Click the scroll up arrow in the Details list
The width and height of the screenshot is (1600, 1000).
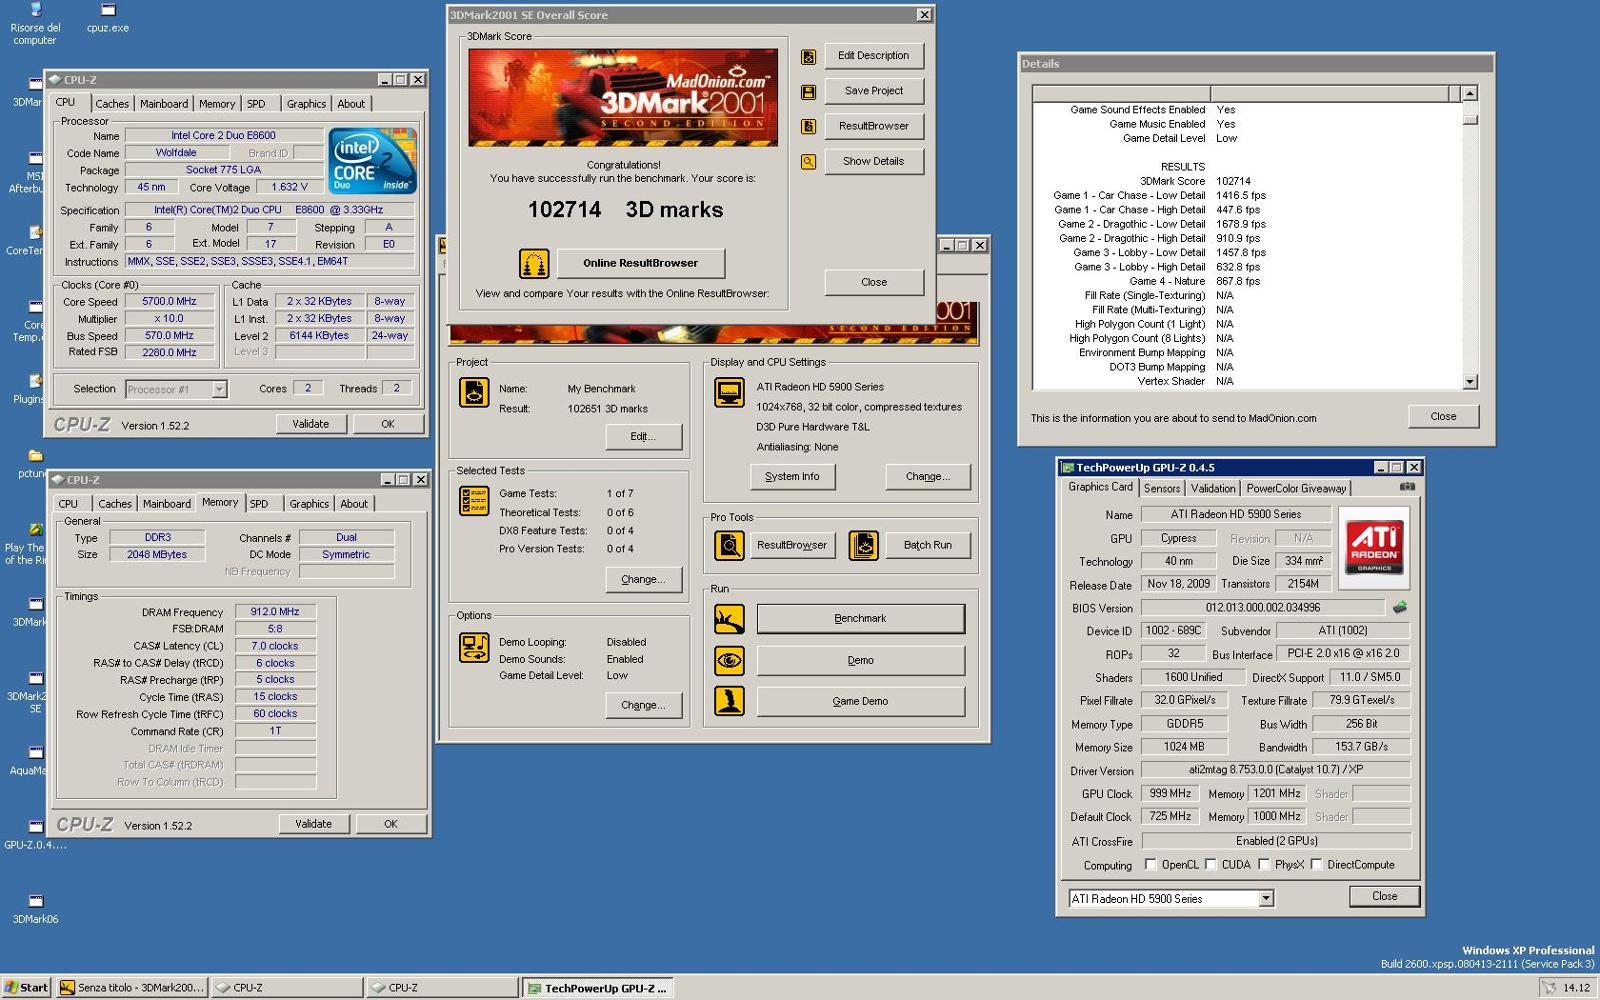coord(1470,94)
